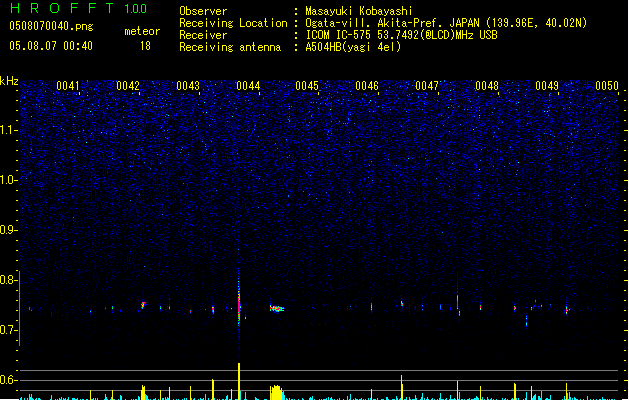The height and width of the screenshot is (400, 629).
Task: Click the observer name Masayuki Kobayashi
Action: click(x=359, y=11)
